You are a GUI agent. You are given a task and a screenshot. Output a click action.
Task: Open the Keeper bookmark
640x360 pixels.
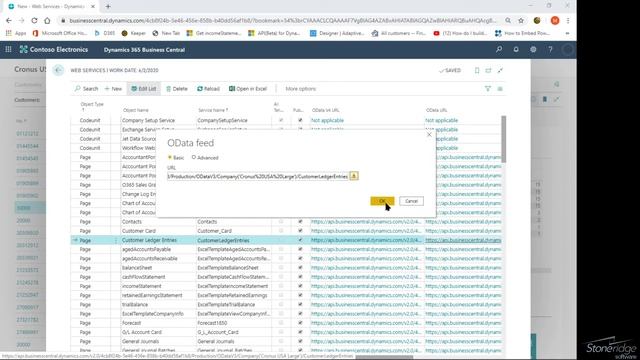(x=133, y=33)
